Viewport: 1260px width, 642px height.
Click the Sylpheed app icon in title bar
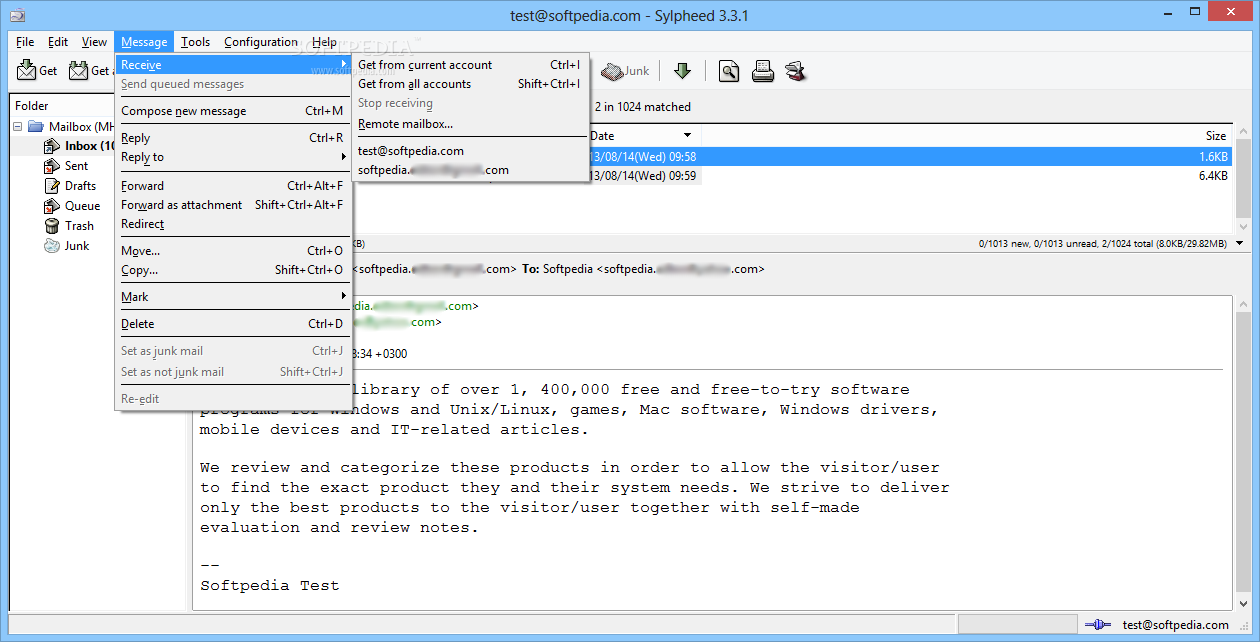(16, 14)
